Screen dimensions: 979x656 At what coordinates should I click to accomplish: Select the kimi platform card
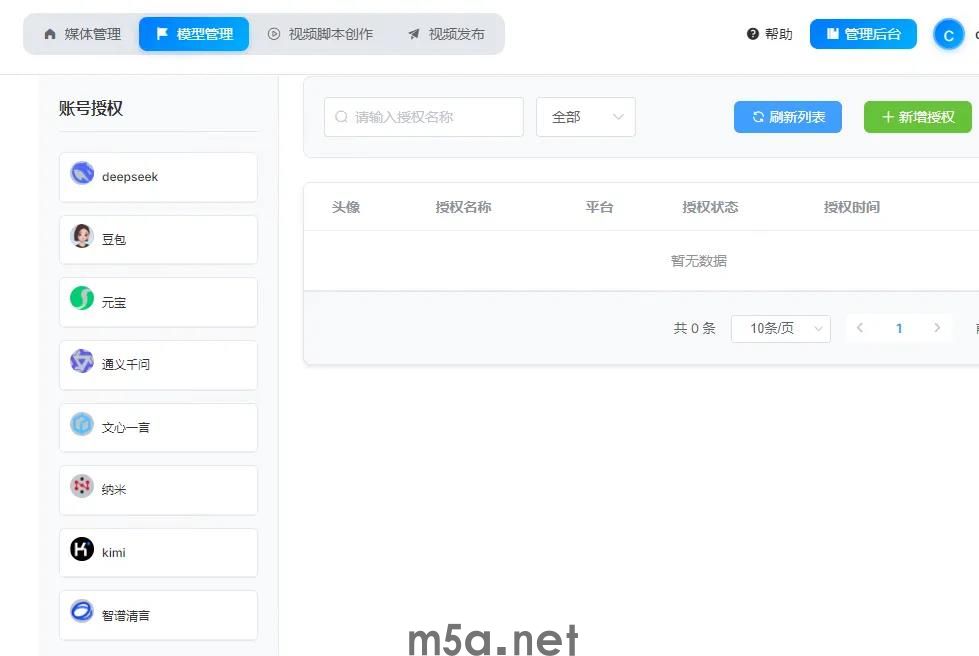pos(159,553)
